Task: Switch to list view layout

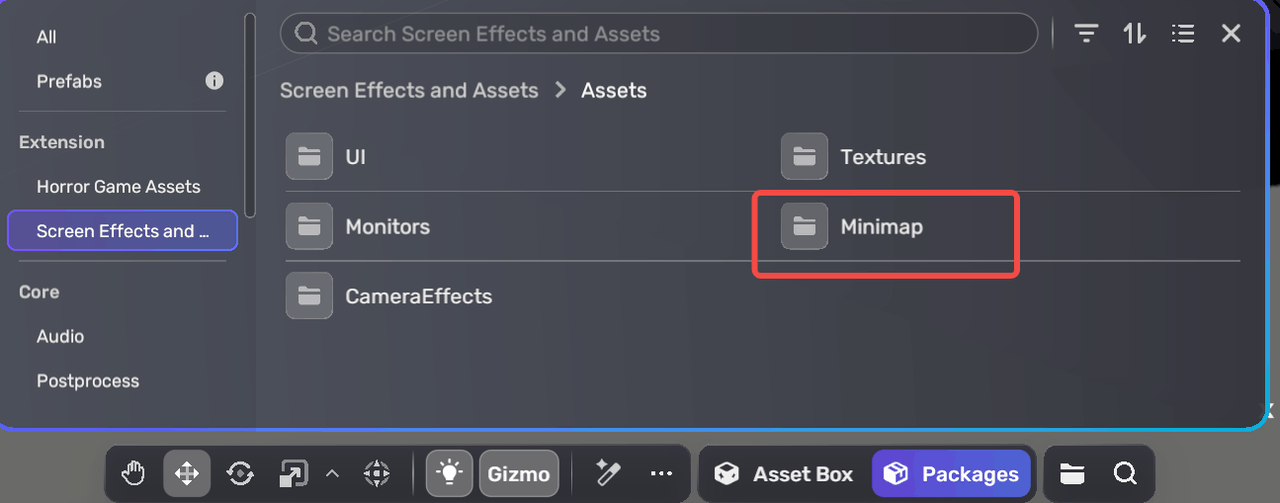Action: 1183,33
